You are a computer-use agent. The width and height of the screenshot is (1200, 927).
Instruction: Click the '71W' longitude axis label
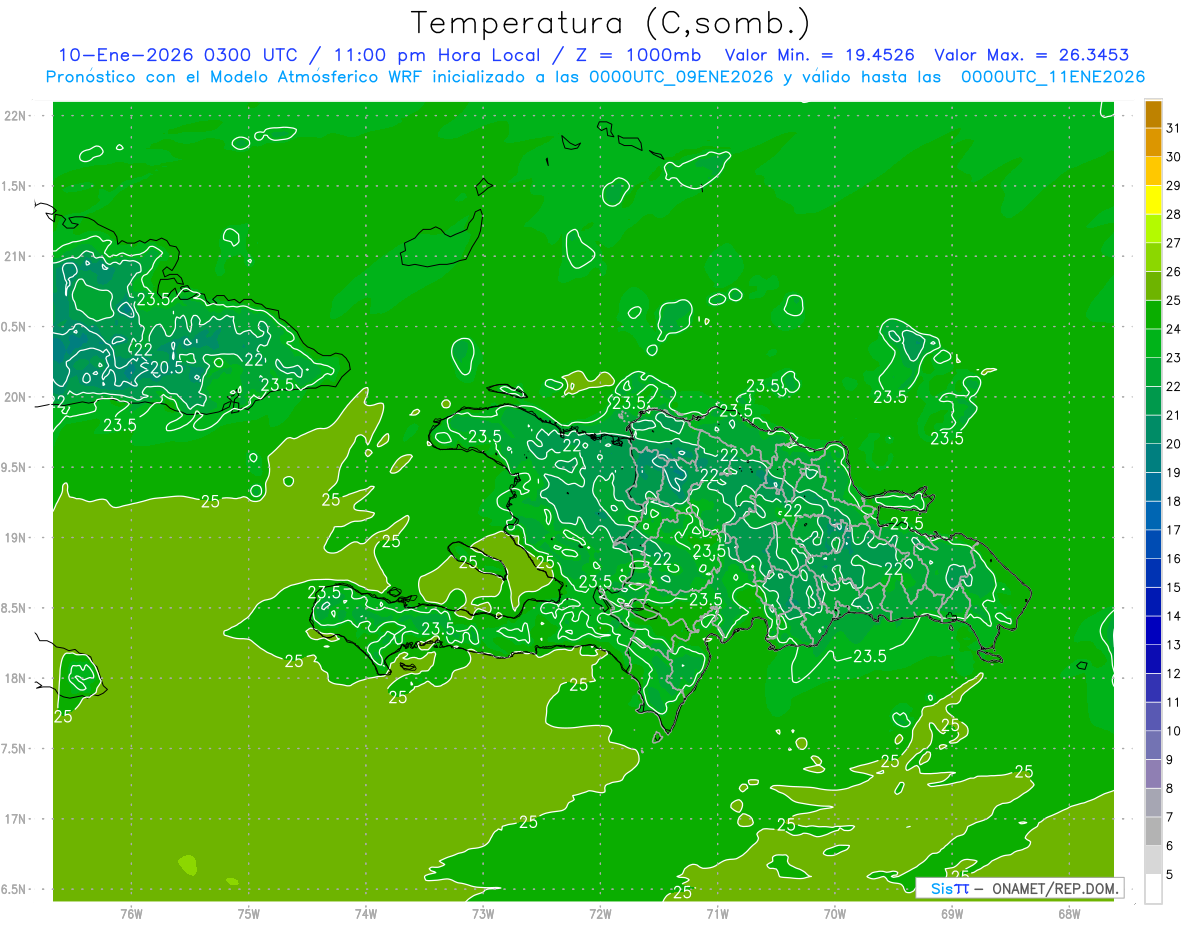click(717, 913)
